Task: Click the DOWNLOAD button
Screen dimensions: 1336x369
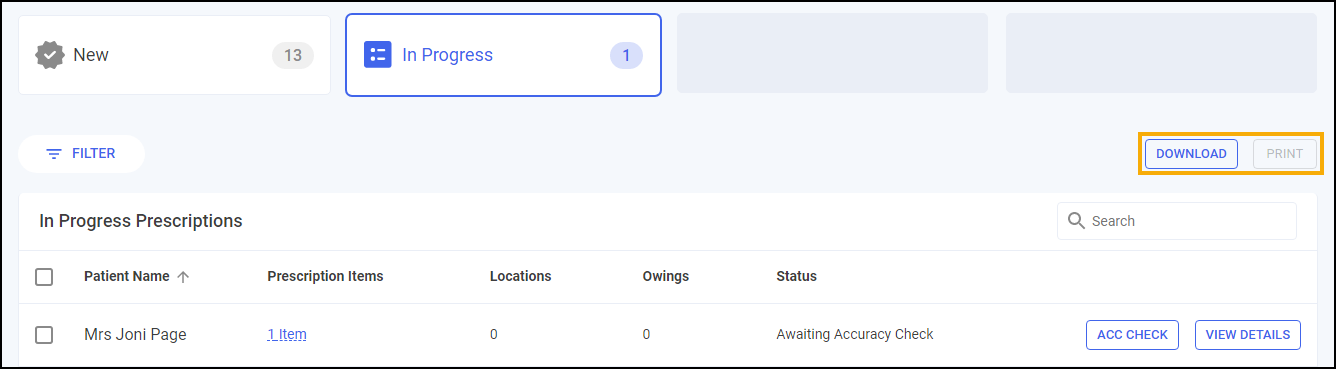Action: click(1191, 154)
